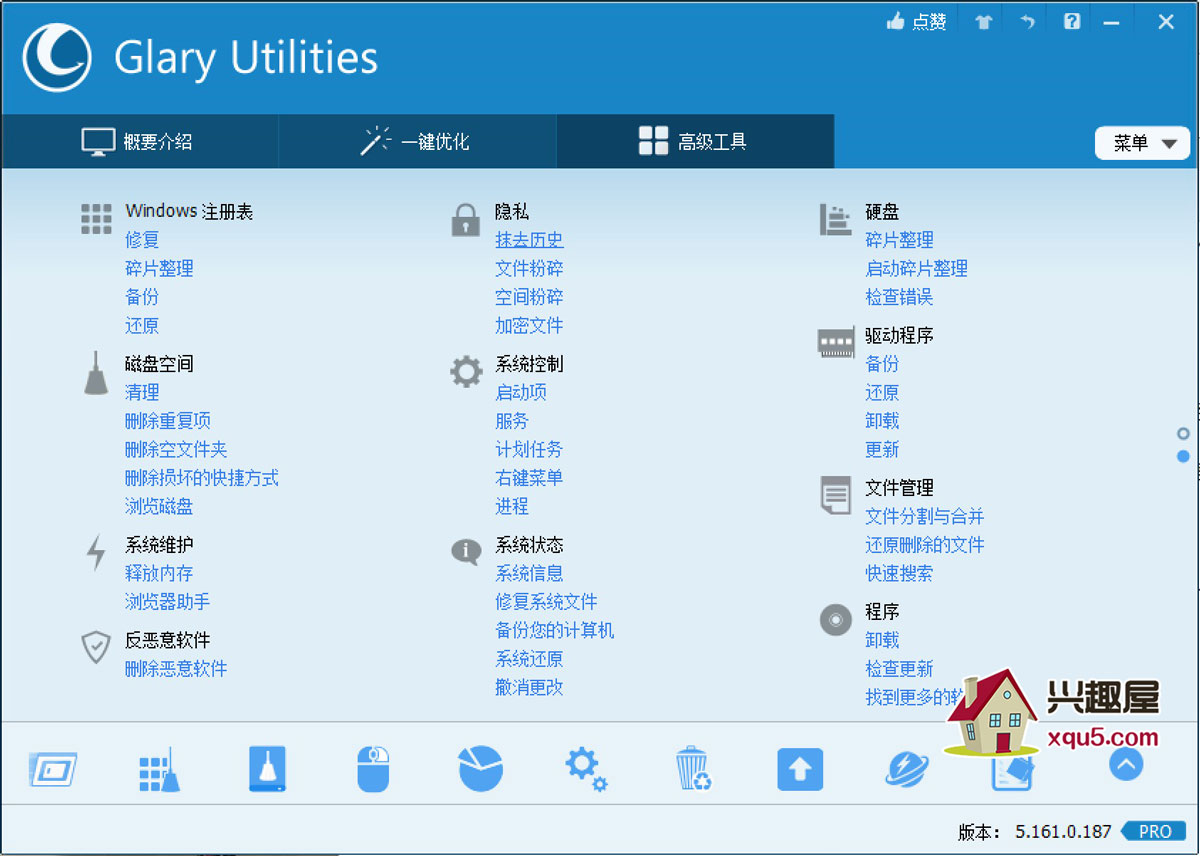Open 删除重复项 link
1200x856 pixels.
(168, 421)
